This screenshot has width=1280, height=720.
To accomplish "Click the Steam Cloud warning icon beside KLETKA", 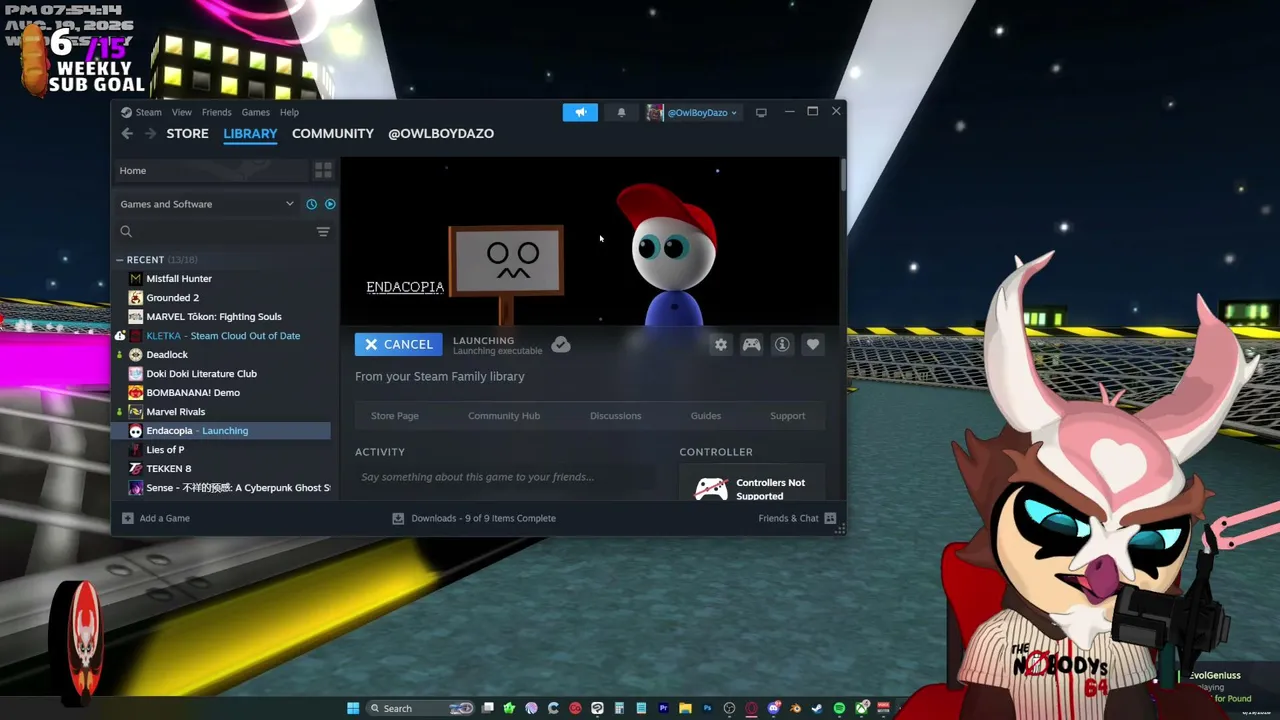I will click(x=120, y=336).
